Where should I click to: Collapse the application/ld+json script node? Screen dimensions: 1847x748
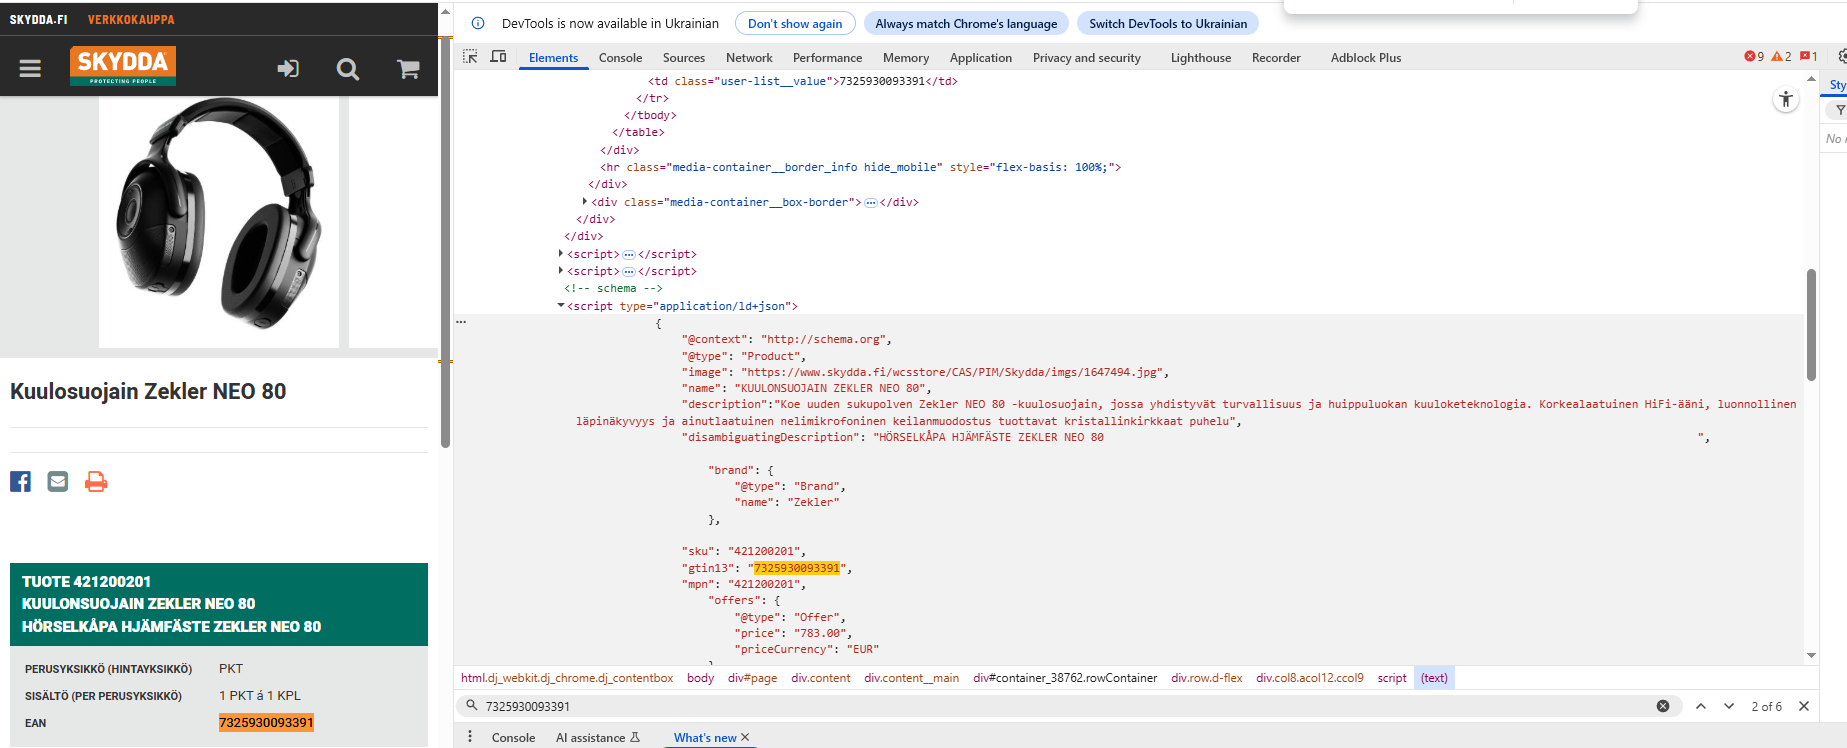click(x=561, y=306)
